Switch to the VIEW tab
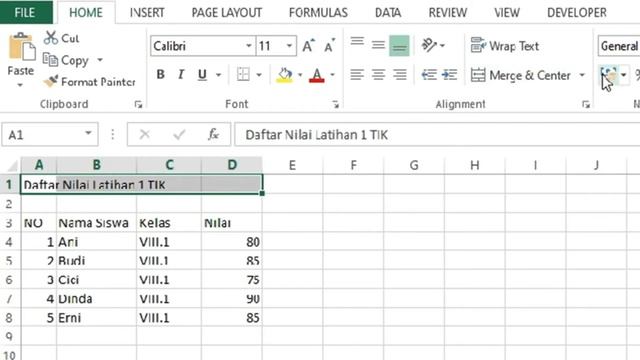Screen dimensions: 640x360 507,13
